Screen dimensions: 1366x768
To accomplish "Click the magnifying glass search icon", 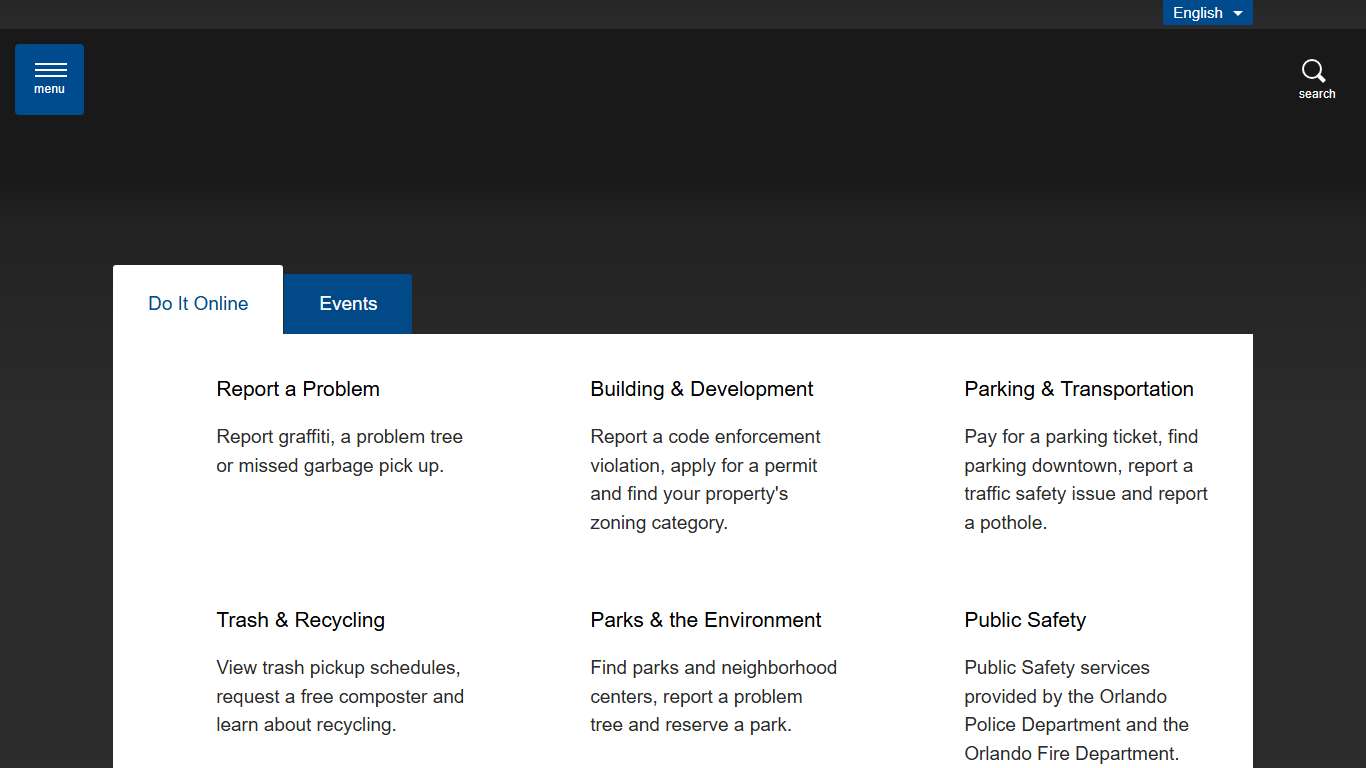I will (x=1313, y=71).
